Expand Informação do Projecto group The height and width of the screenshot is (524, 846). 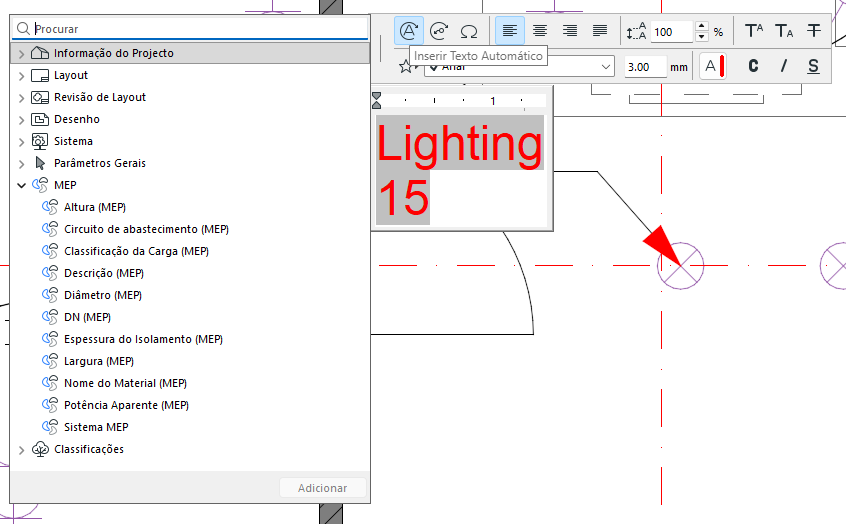pyautogui.click(x=21, y=53)
